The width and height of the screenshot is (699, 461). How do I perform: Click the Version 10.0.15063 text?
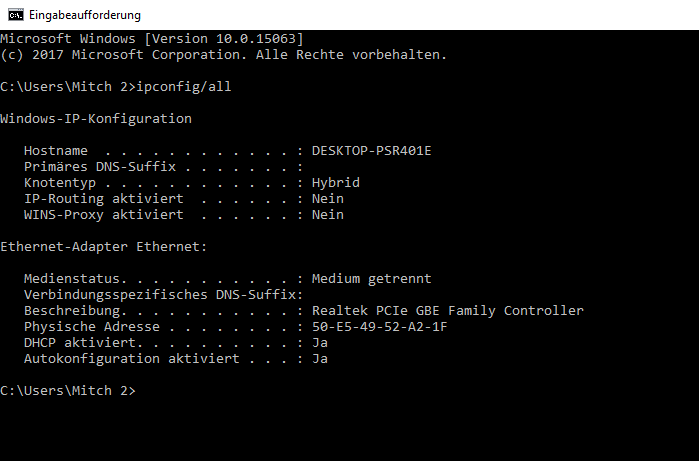(x=224, y=39)
